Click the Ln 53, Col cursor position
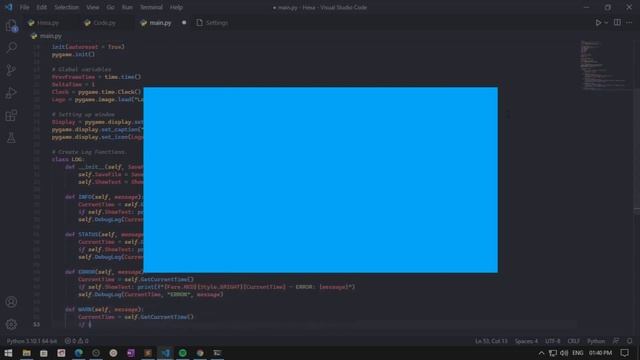Viewport: 640px width, 360px height. point(491,341)
